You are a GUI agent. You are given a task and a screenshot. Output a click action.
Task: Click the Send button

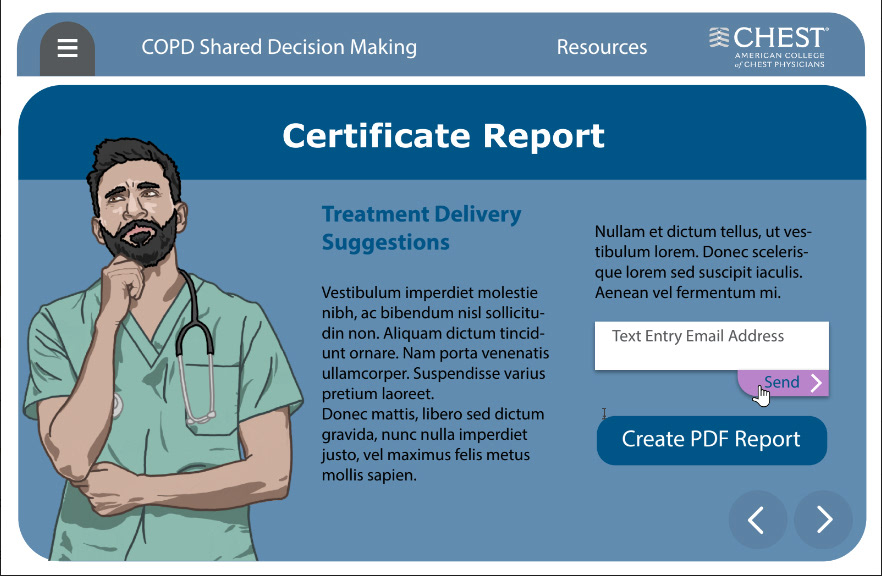(784, 383)
